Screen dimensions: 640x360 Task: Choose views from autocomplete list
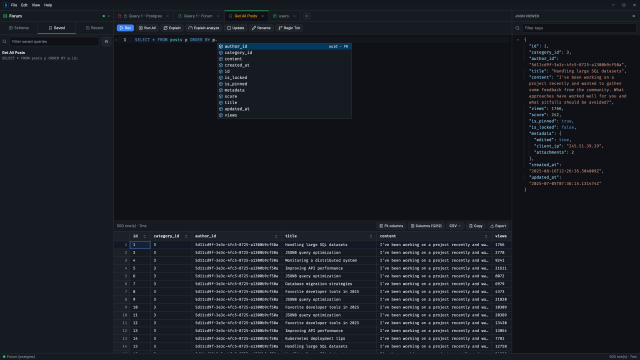[284, 115]
